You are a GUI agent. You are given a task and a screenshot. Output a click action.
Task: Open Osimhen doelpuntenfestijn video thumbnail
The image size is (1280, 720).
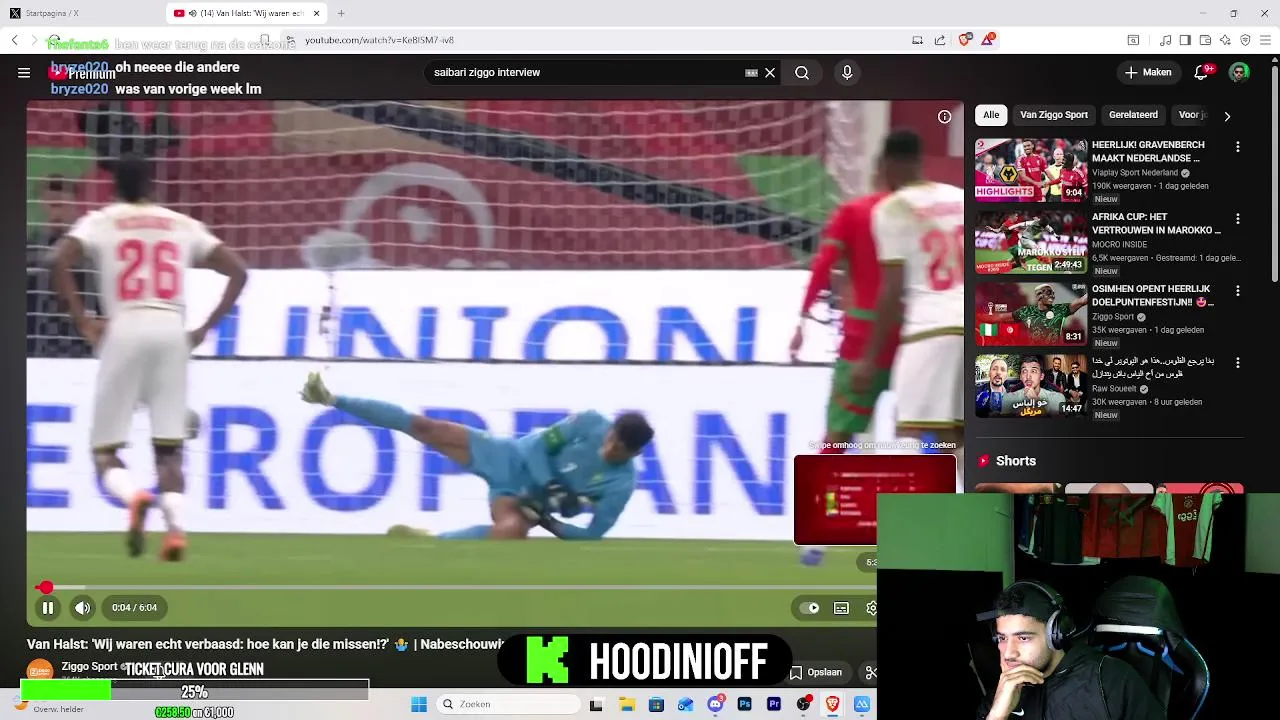point(1031,314)
